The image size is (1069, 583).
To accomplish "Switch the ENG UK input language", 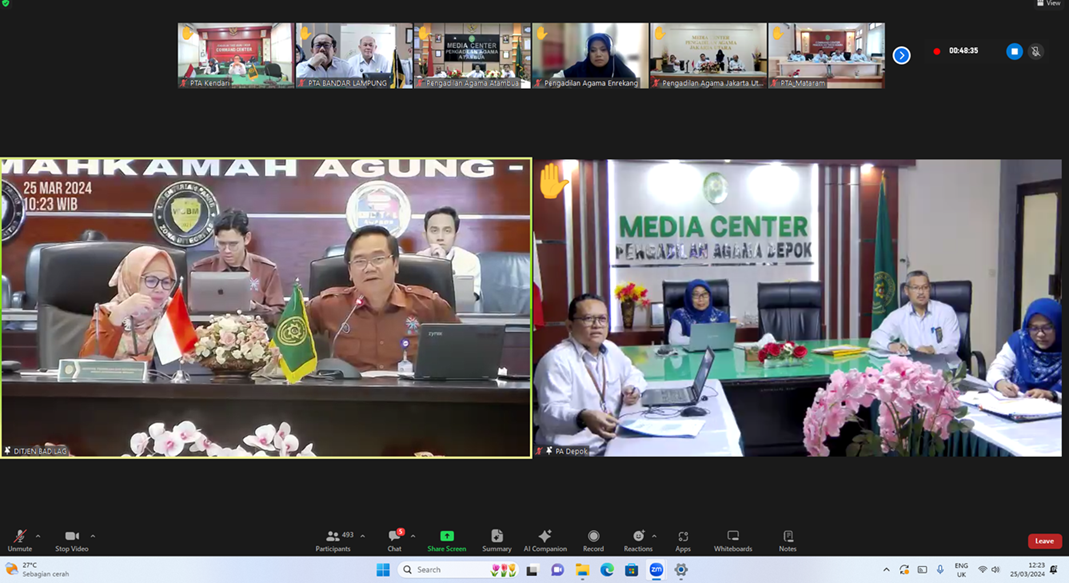I will (961, 570).
